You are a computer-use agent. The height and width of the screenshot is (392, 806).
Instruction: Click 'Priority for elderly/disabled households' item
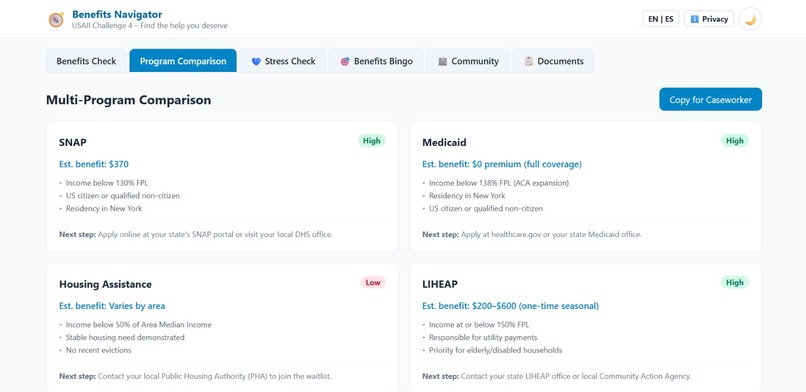tap(496, 350)
